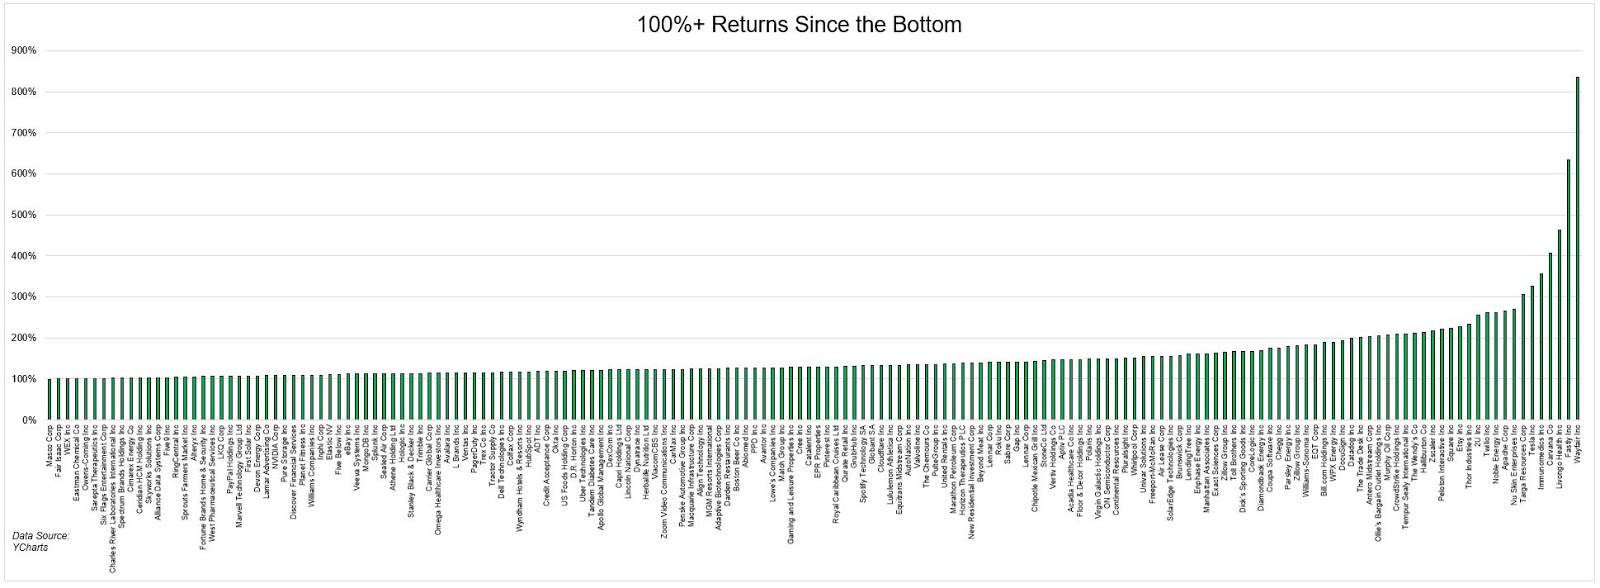
Task: Click the Fastly Inc bar
Action: click(x=1568, y=290)
